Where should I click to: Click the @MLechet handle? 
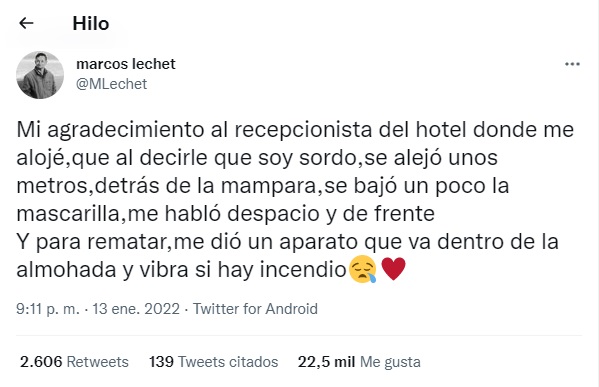[111, 84]
